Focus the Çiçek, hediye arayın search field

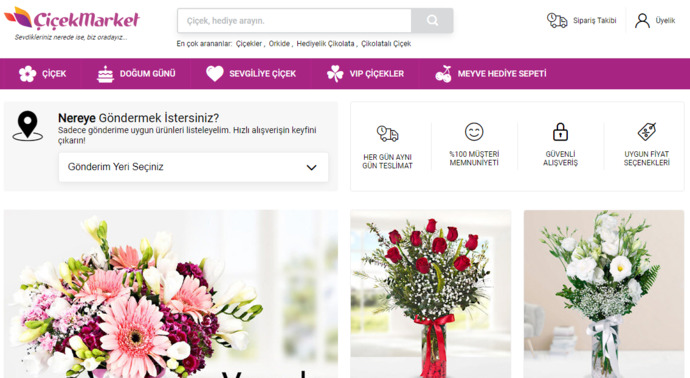point(294,20)
